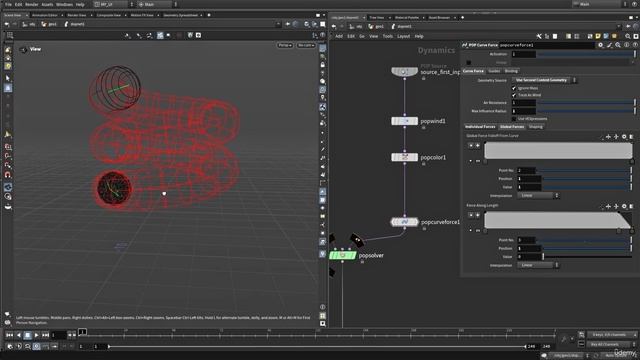Click the geo1 path segment in Scene View
The height and width of the screenshot is (360, 640).
click(49, 24)
